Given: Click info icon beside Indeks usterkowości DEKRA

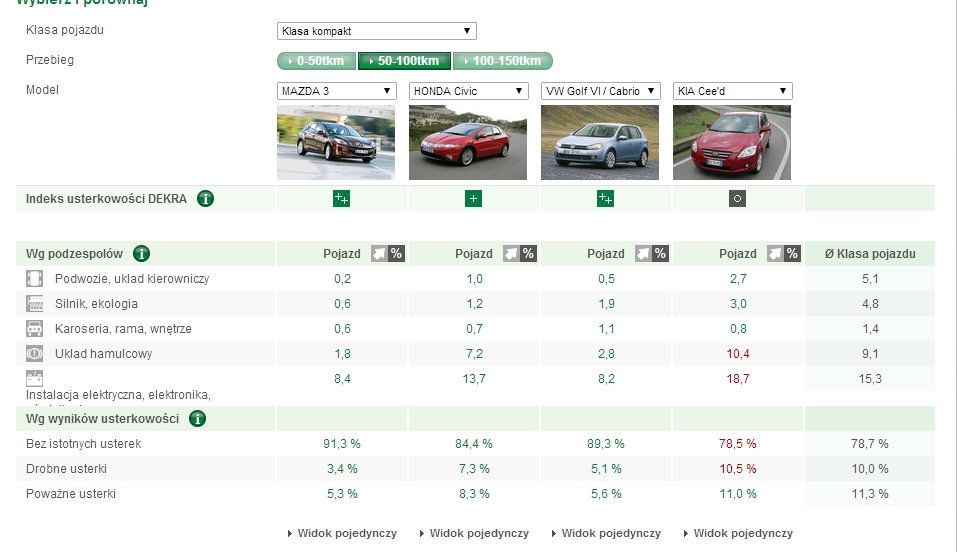Looking at the screenshot, I should pyautogui.click(x=206, y=198).
